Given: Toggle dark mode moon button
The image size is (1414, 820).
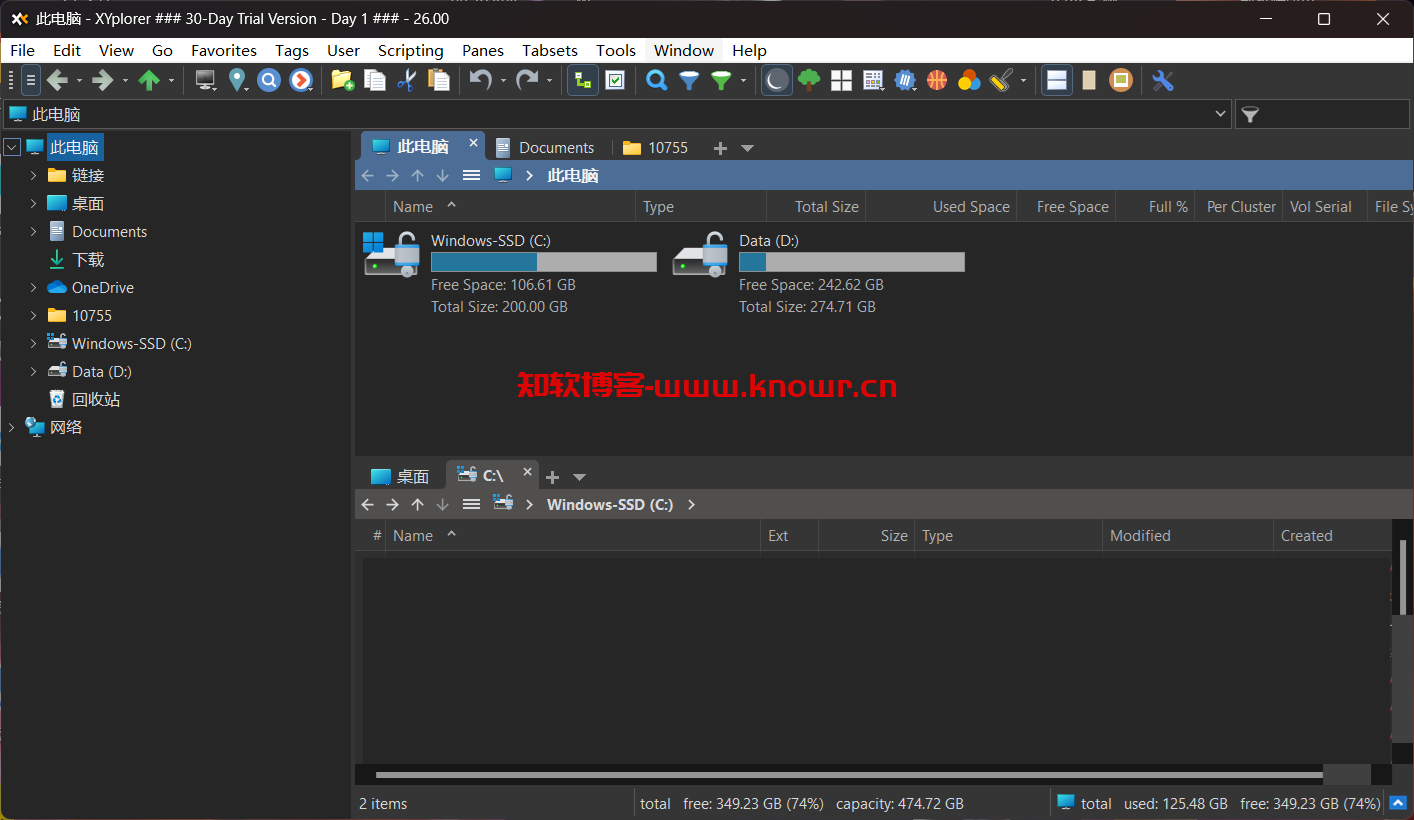Looking at the screenshot, I should tap(777, 81).
